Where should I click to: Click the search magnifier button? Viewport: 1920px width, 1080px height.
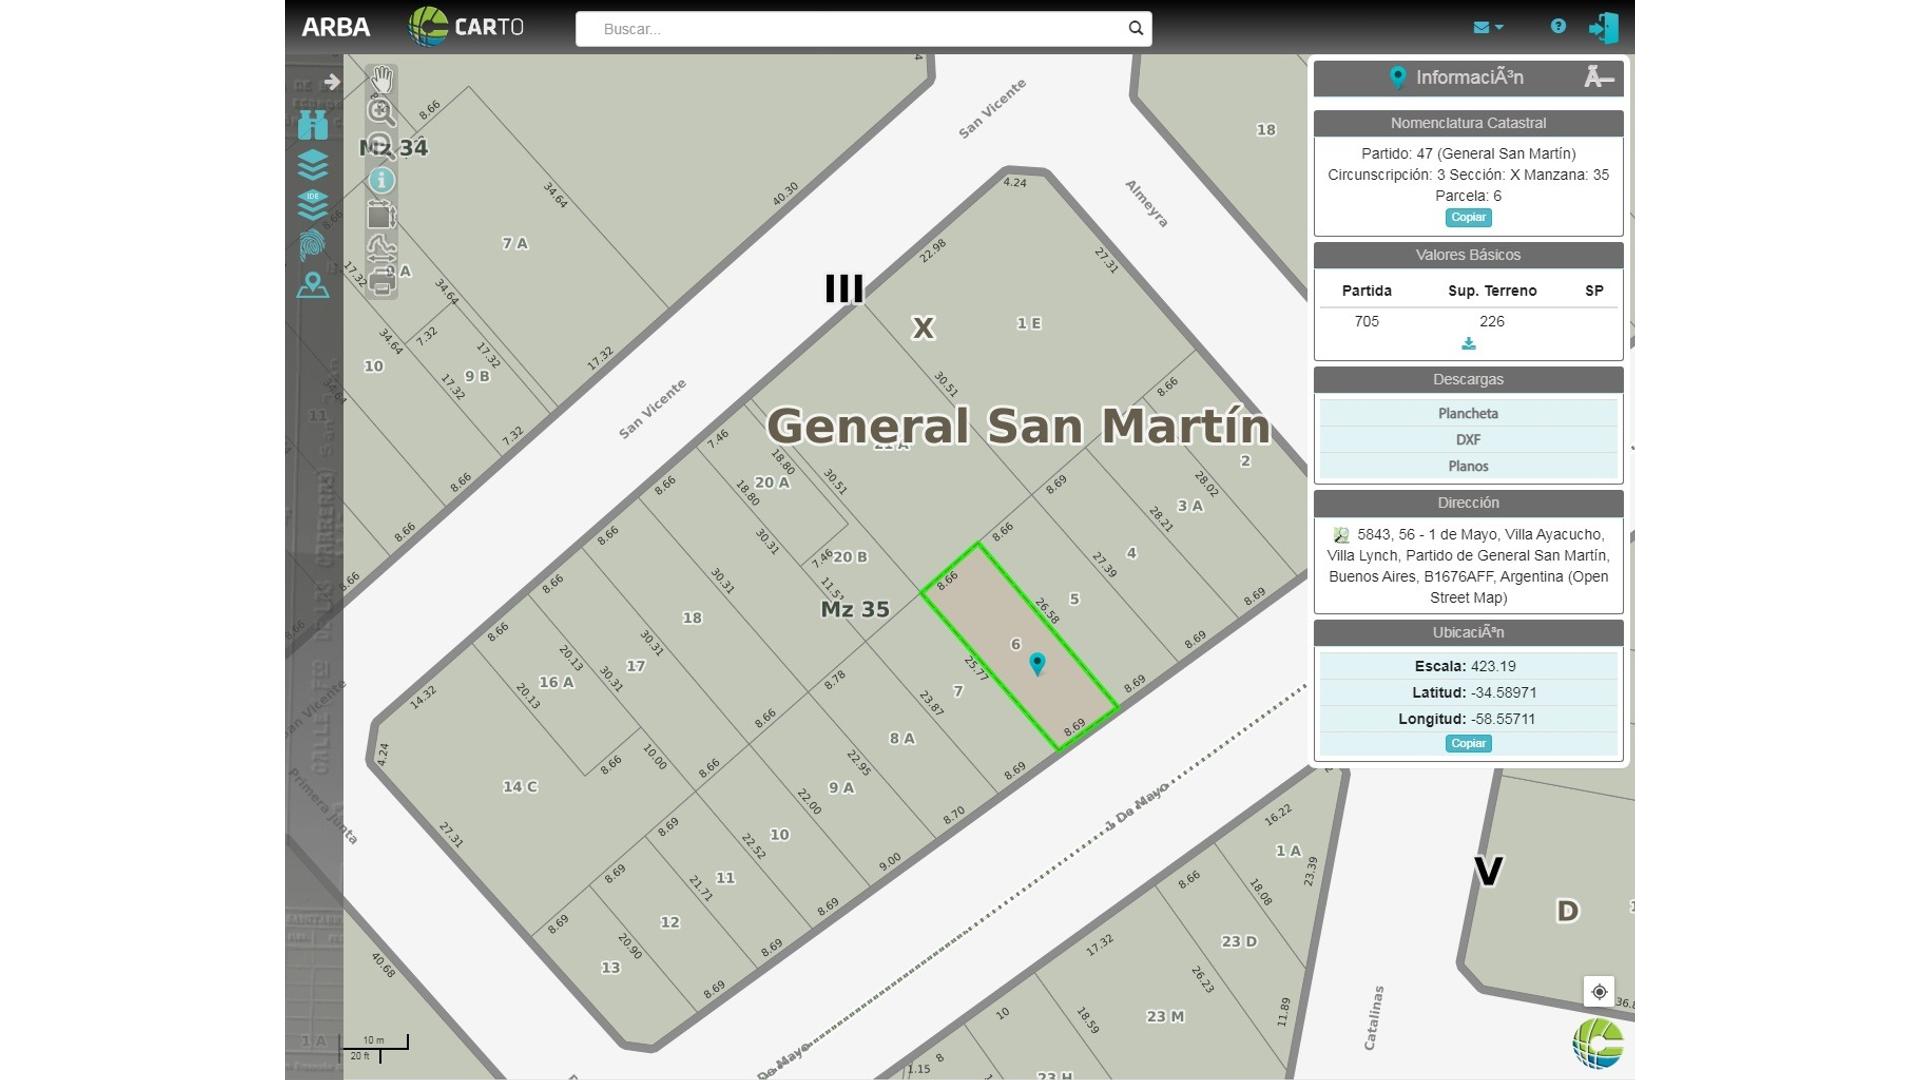tap(1136, 29)
